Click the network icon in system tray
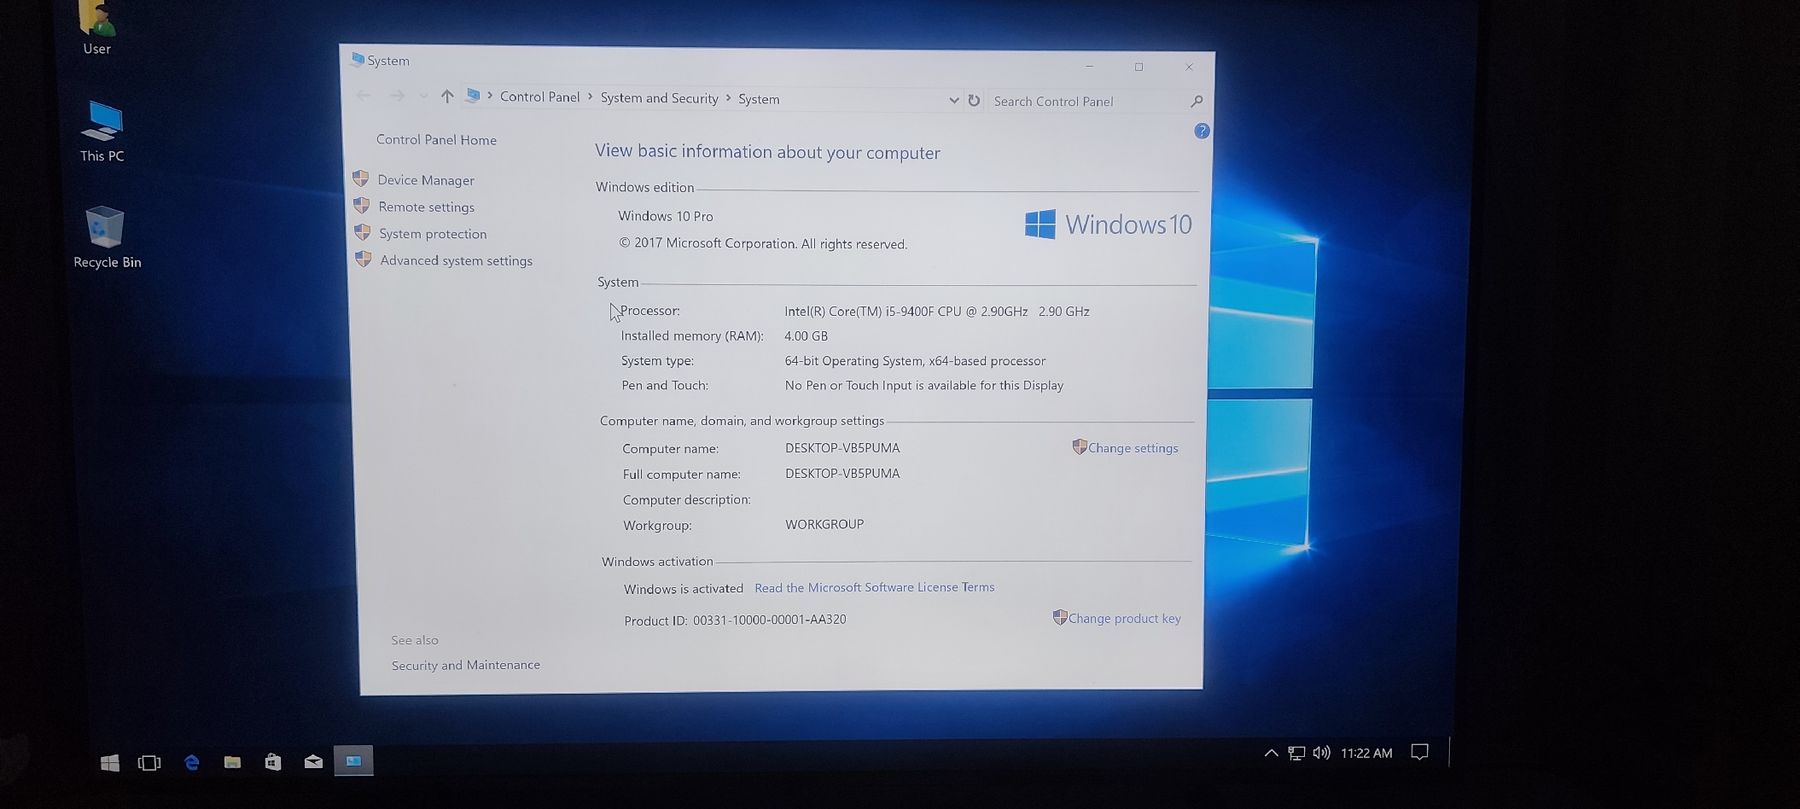This screenshot has width=1800, height=809. [1297, 753]
